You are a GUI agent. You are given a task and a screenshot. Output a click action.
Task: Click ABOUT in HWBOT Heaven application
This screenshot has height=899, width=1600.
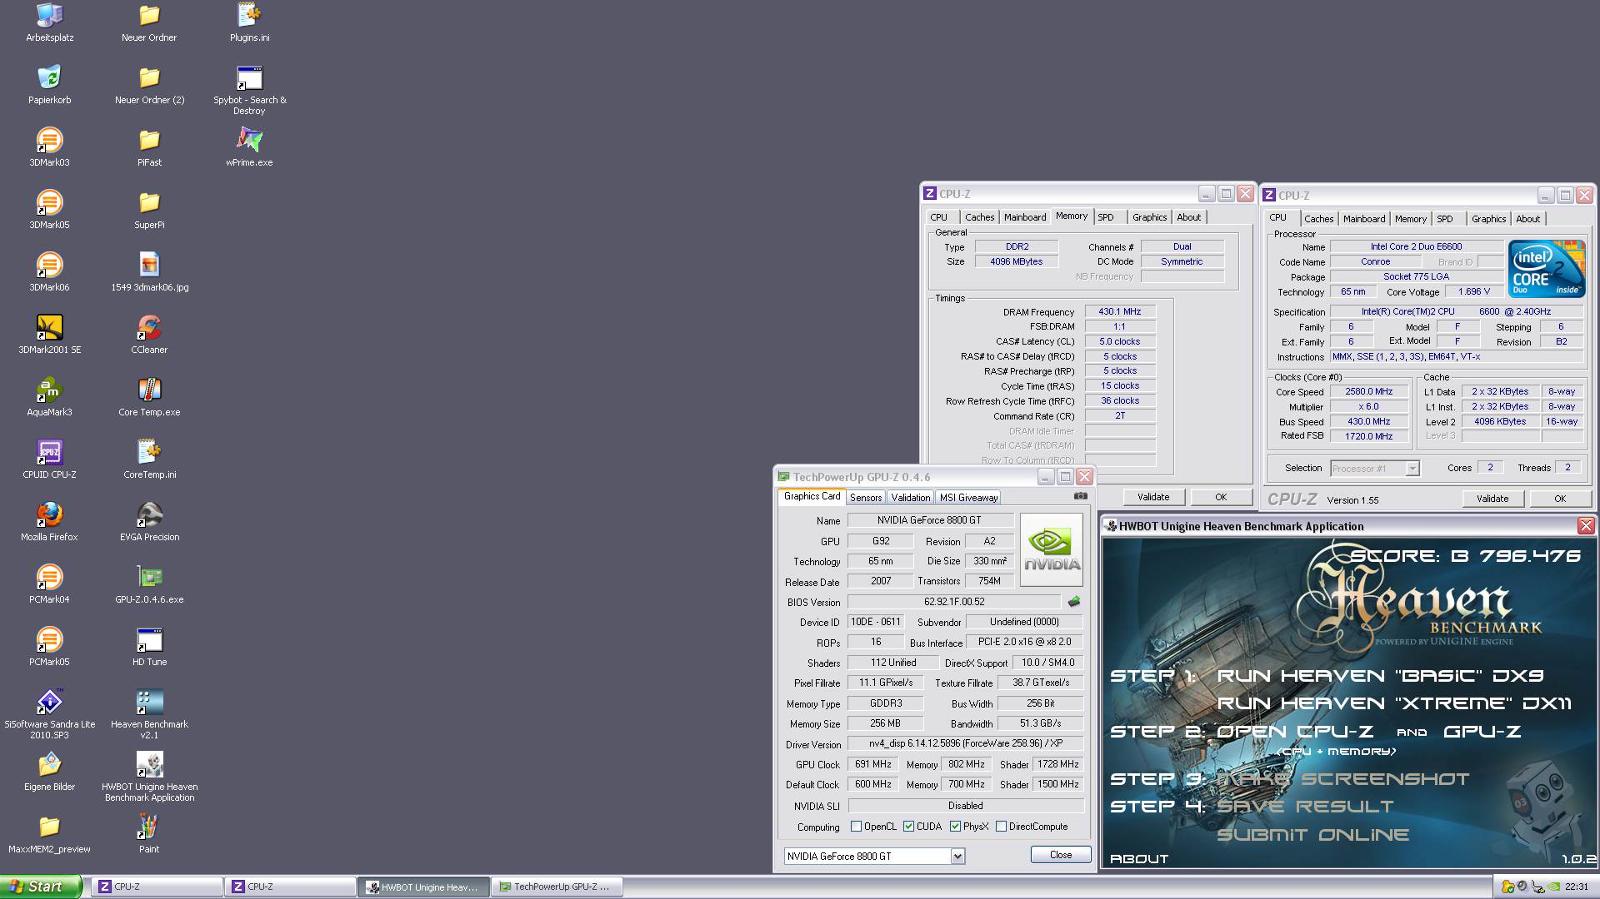[x=1139, y=858]
